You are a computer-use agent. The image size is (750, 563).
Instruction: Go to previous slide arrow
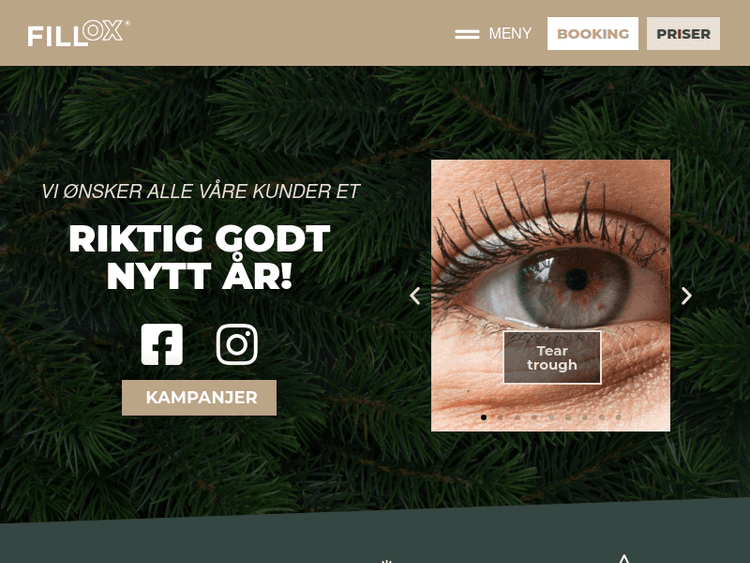(415, 296)
